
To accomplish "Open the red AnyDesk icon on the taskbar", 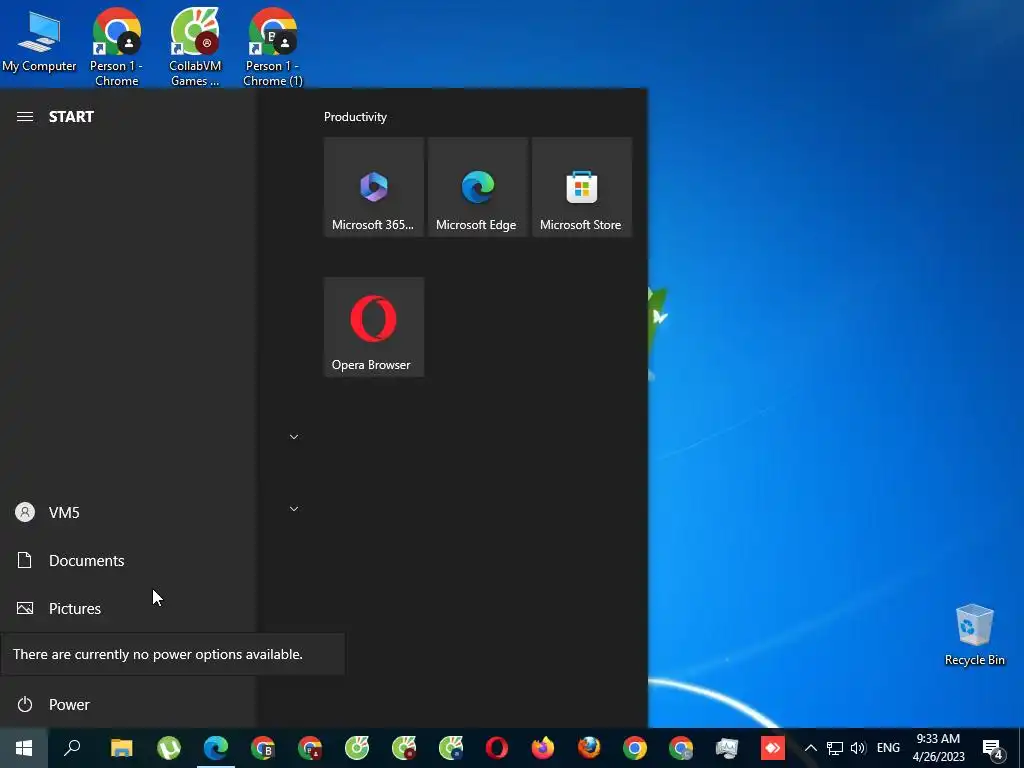I will coord(773,748).
